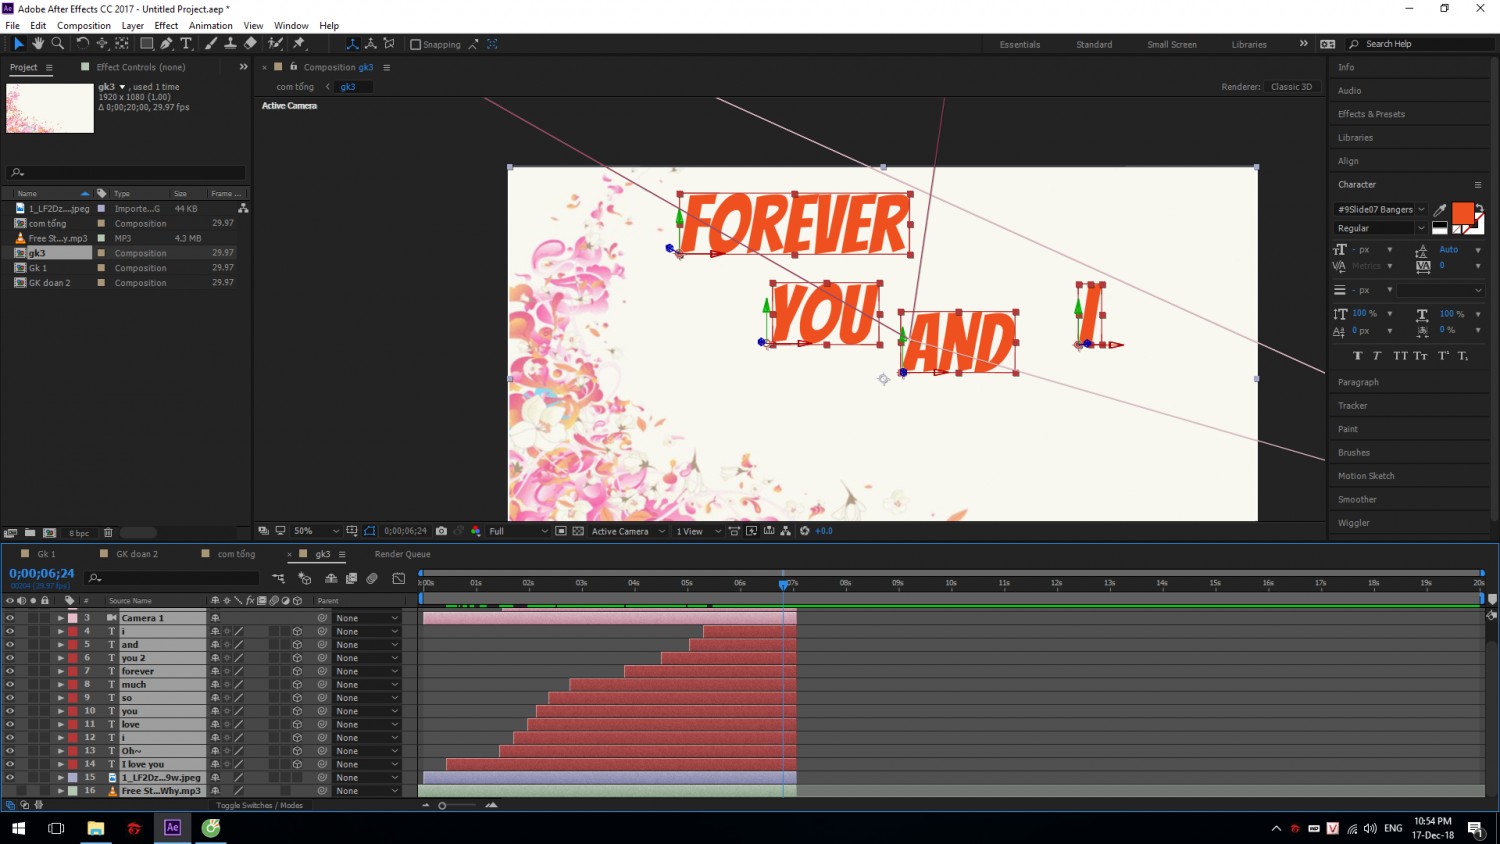Pick the Brush tool

tap(211, 44)
